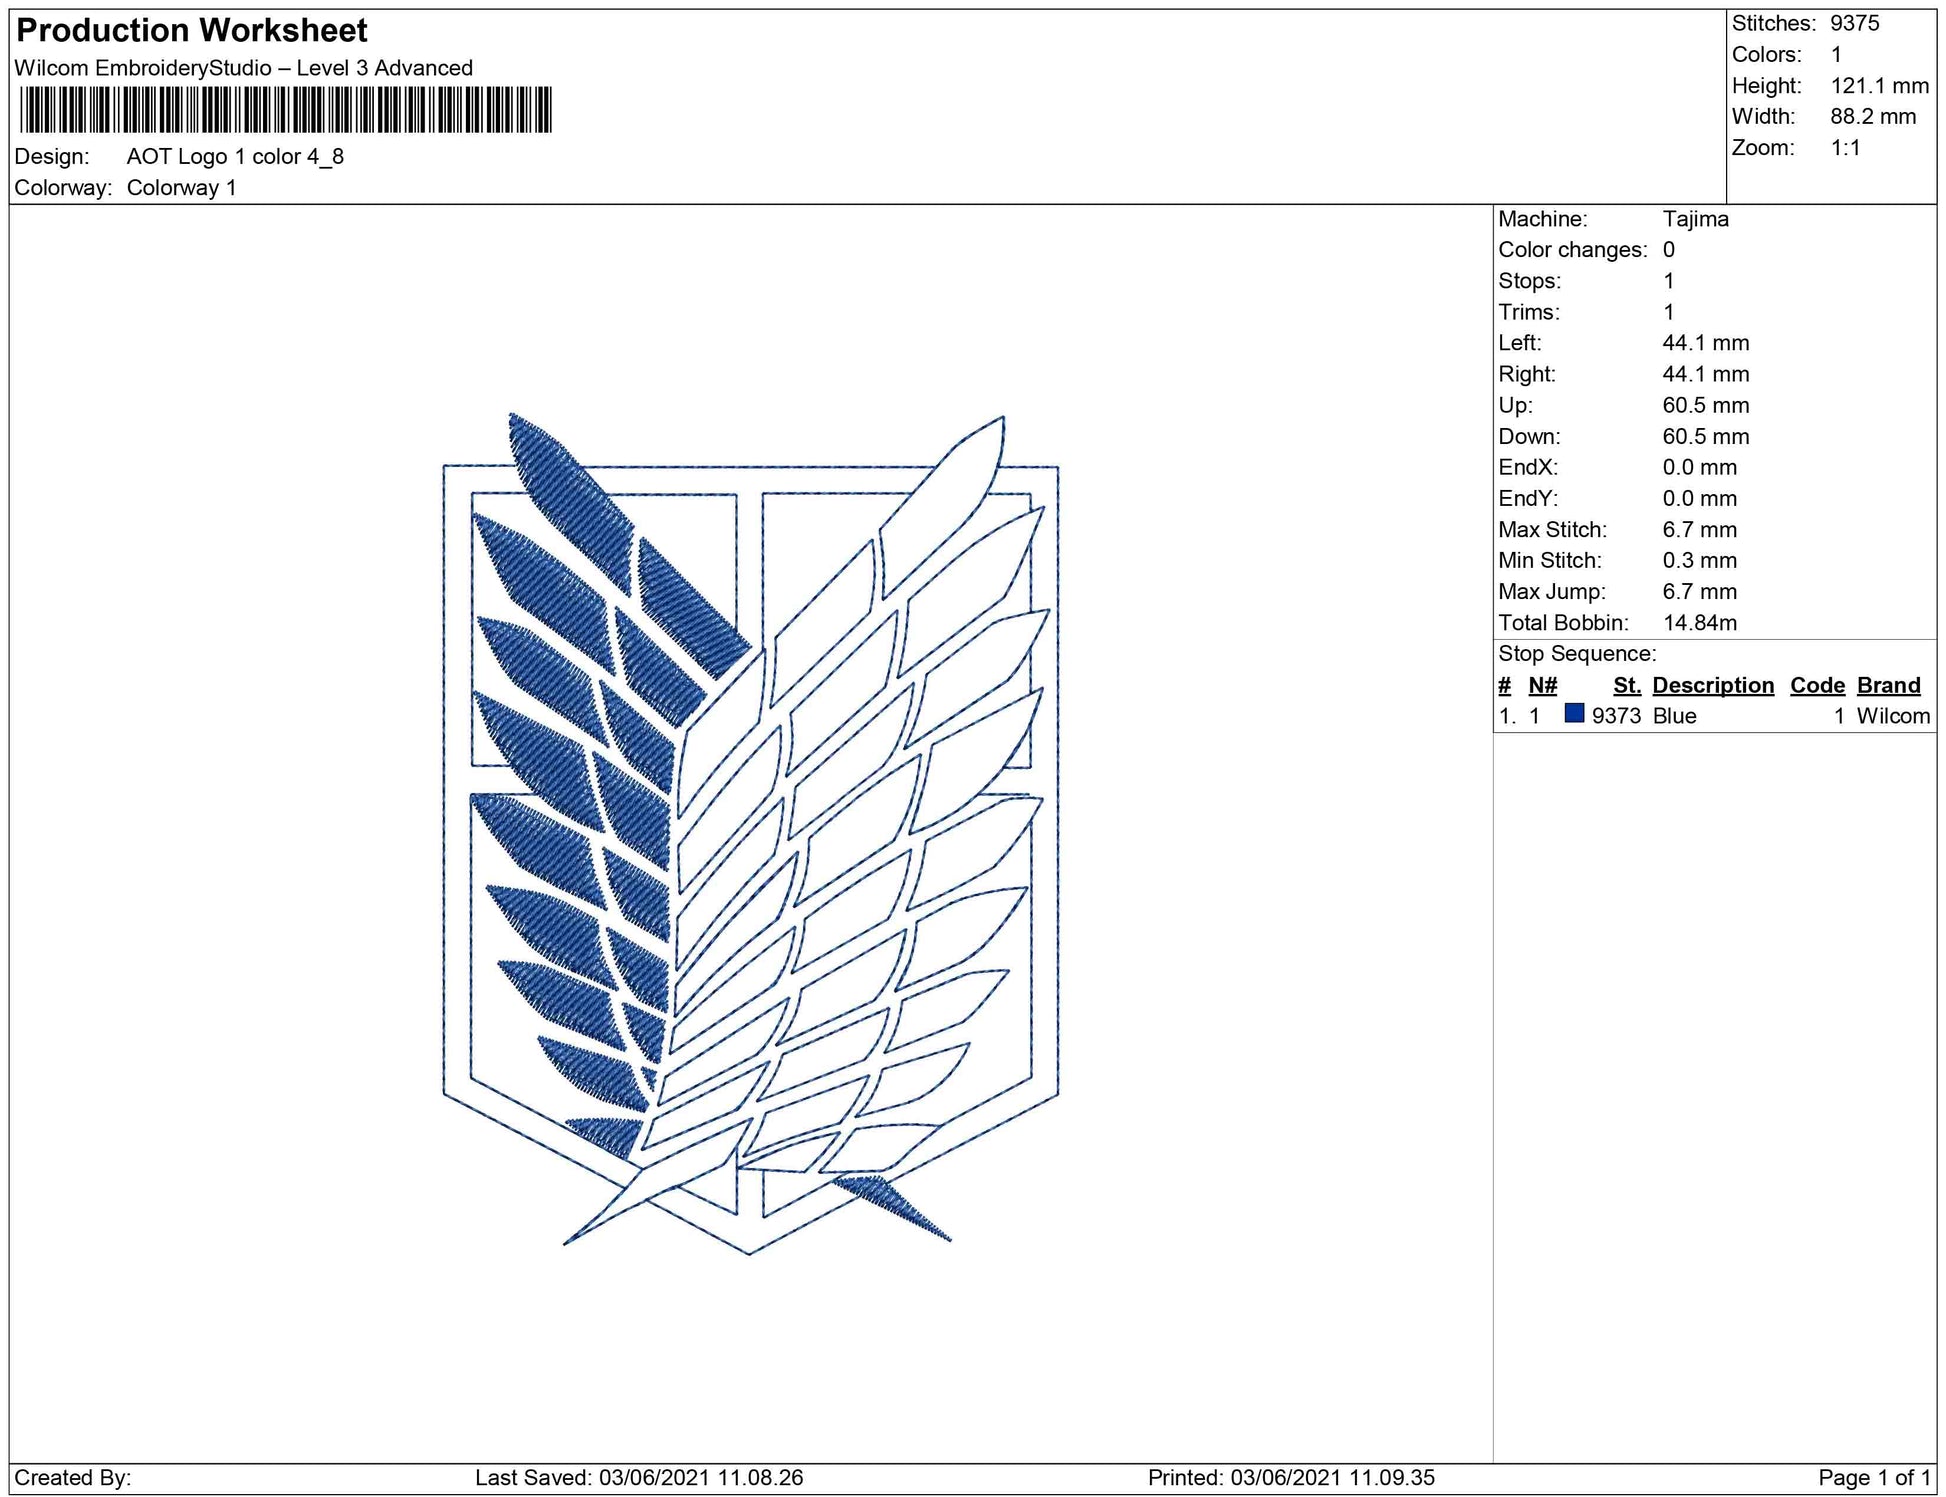Image resolution: width=1946 pixels, height=1497 pixels.
Task: Click the Wilcom brand entry
Action: (1892, 716)
